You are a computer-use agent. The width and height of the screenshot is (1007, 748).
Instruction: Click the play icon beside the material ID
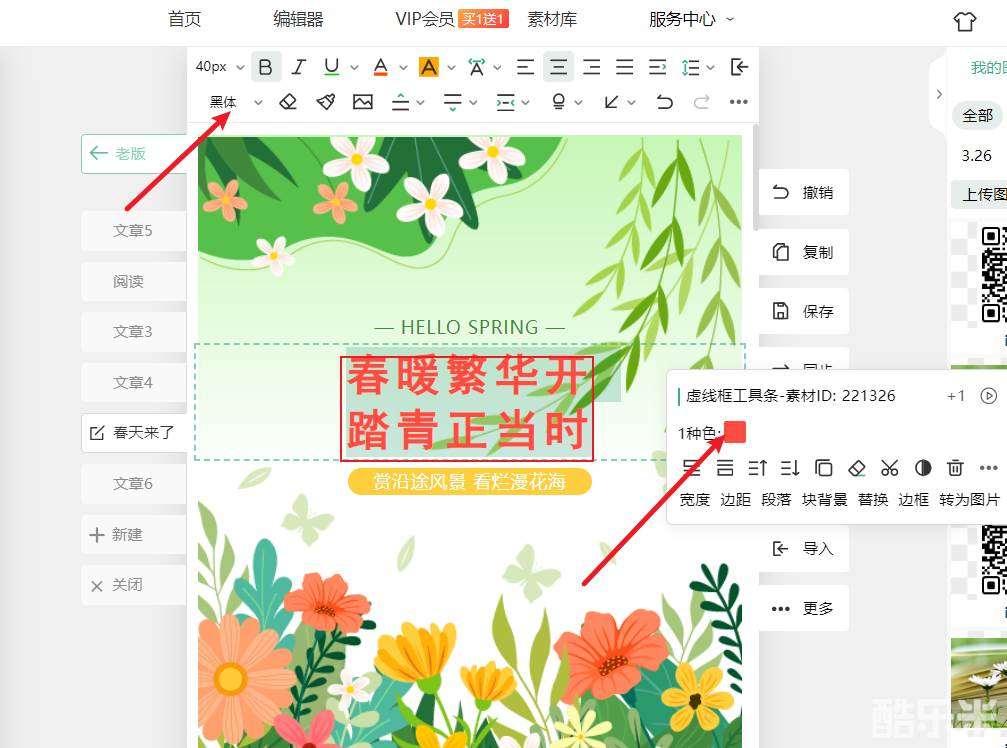[x=989, y=396]
